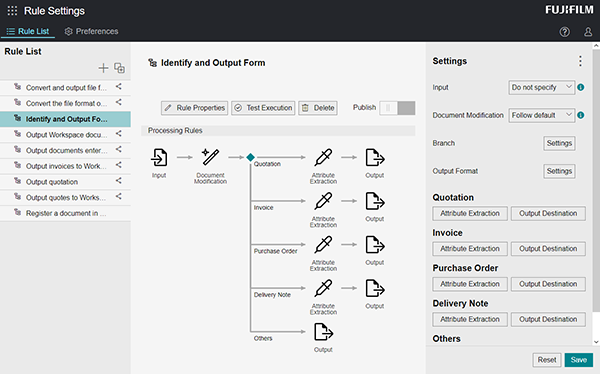Viewport: 600px width, 374px height.
Task: Click the add new rule plus icon
Action: point(103,68)
